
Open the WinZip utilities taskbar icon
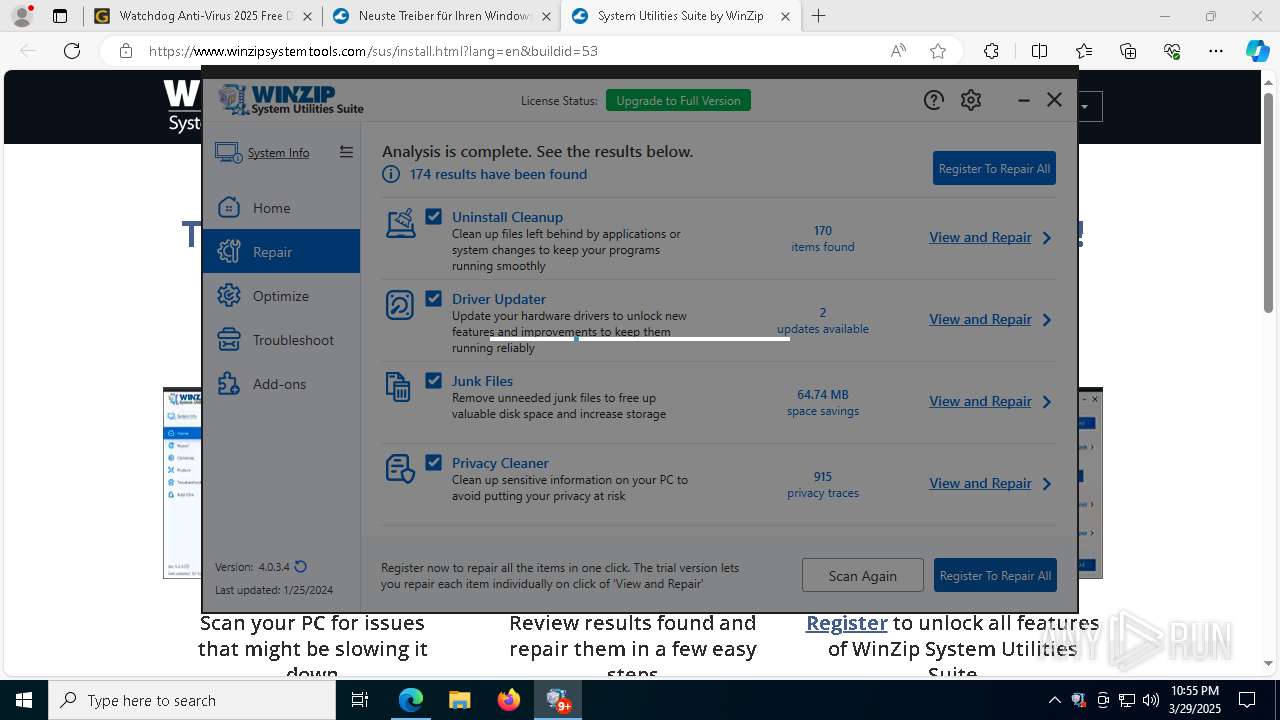pyautogui.click(x=558, y=700)
